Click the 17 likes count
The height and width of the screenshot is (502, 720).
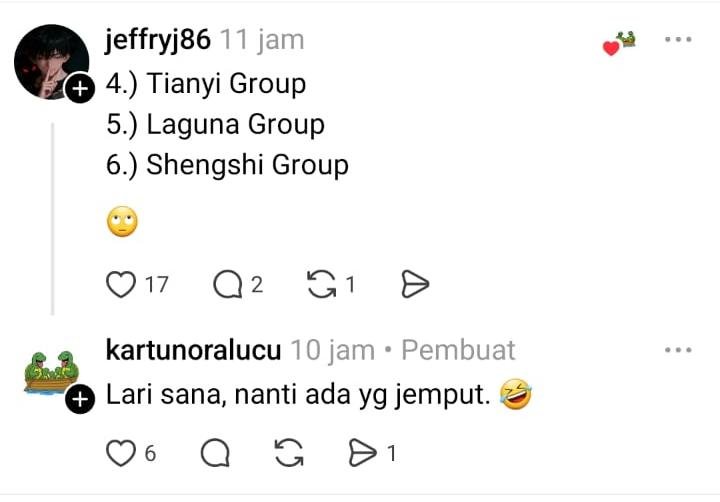click(x=157, y=284)
